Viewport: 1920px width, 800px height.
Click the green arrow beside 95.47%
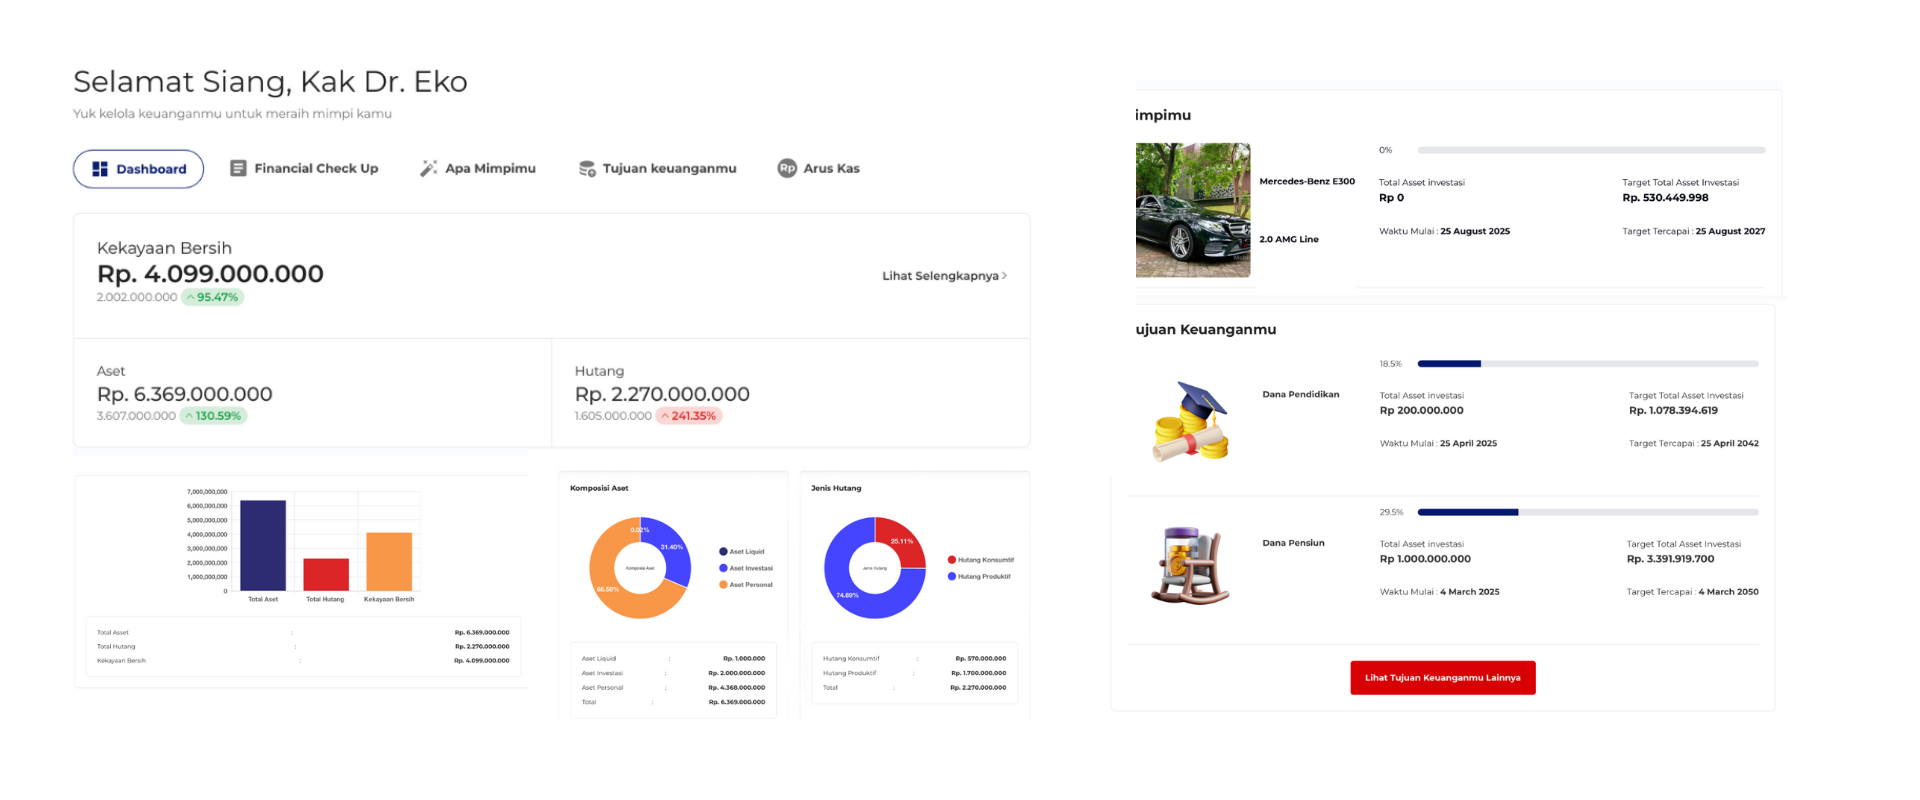click(x=190, y=297)
